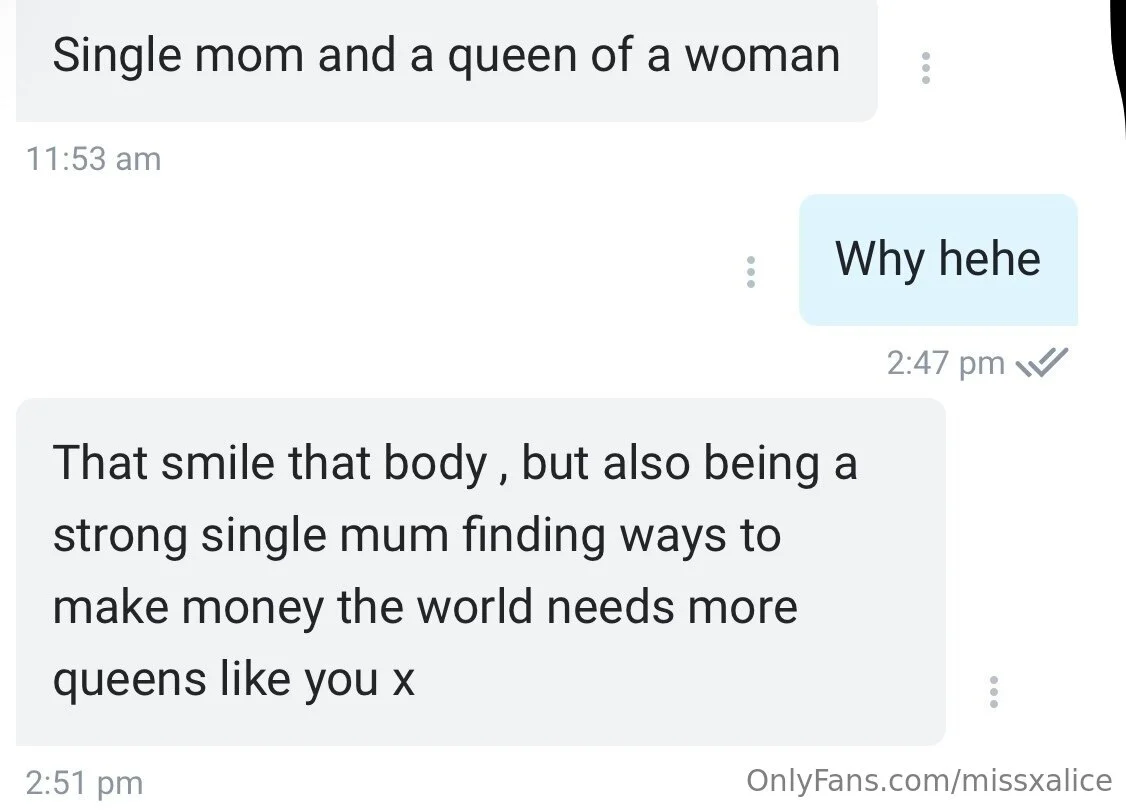This screenshot has width=1126, height=811.
Task: Click the 'make money the world needs' line
Action: coord(424,607)
